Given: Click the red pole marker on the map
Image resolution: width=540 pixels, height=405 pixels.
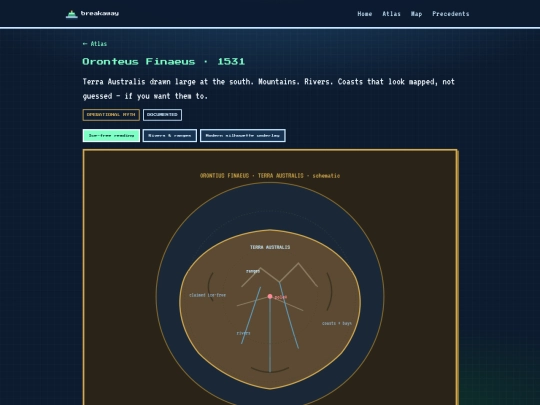Looking at the screenshot, I should coord(270,297).
